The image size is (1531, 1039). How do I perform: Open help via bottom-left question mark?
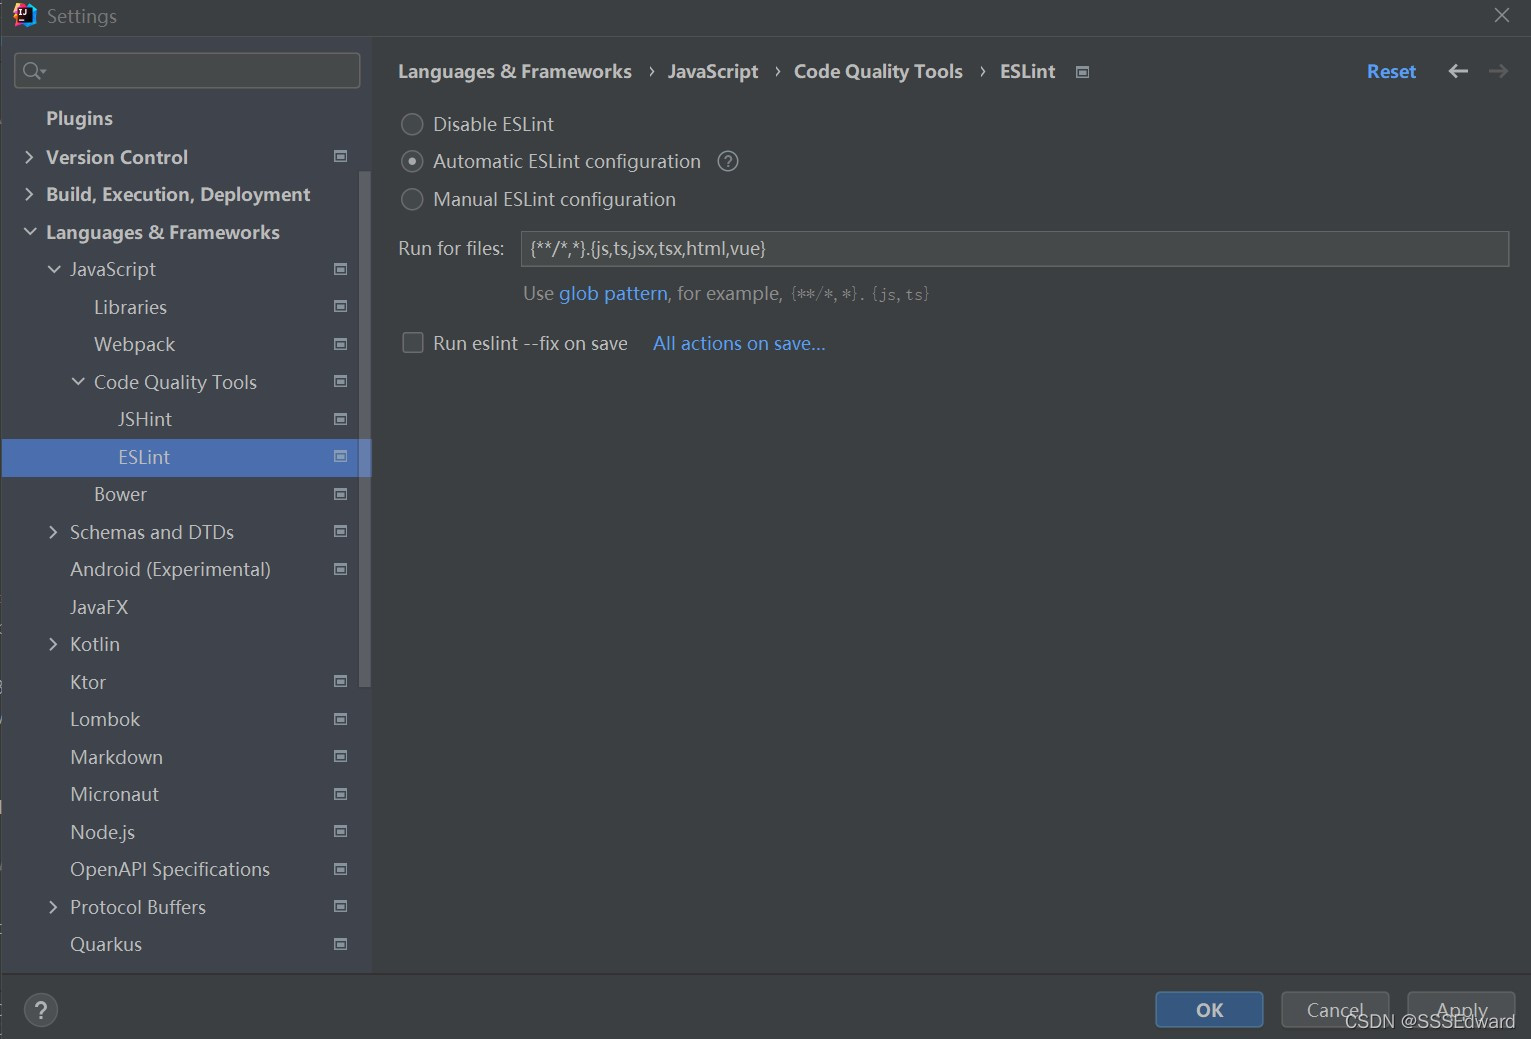41,1010
